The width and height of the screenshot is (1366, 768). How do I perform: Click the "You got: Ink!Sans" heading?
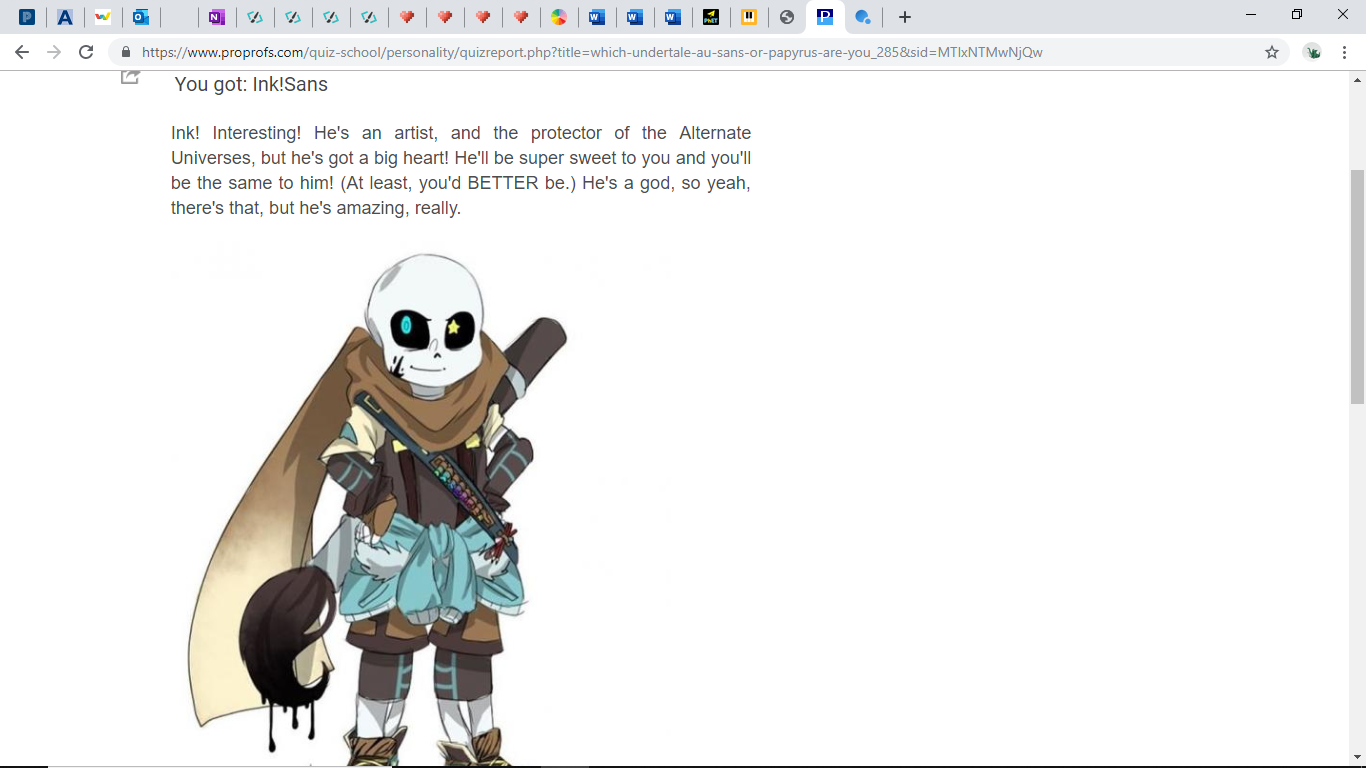[251, 84]
